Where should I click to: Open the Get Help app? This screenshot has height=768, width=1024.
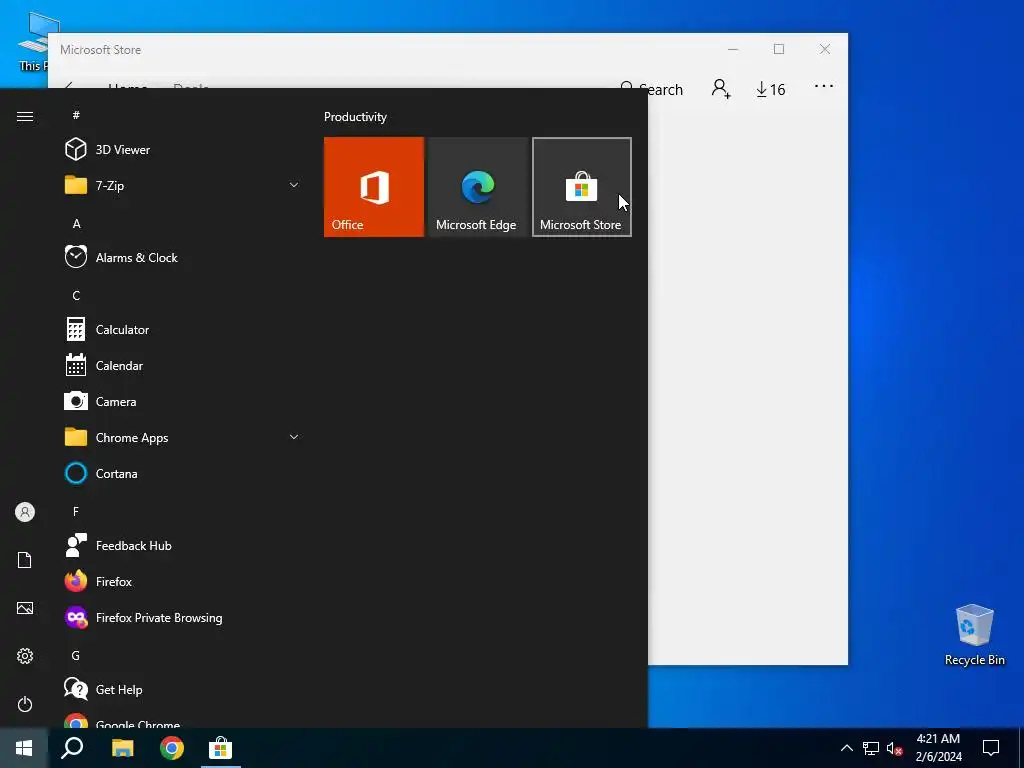coord(183,689)
